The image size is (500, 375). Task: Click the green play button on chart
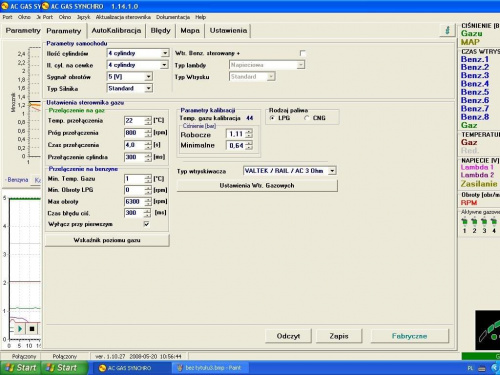coord(20,329)
